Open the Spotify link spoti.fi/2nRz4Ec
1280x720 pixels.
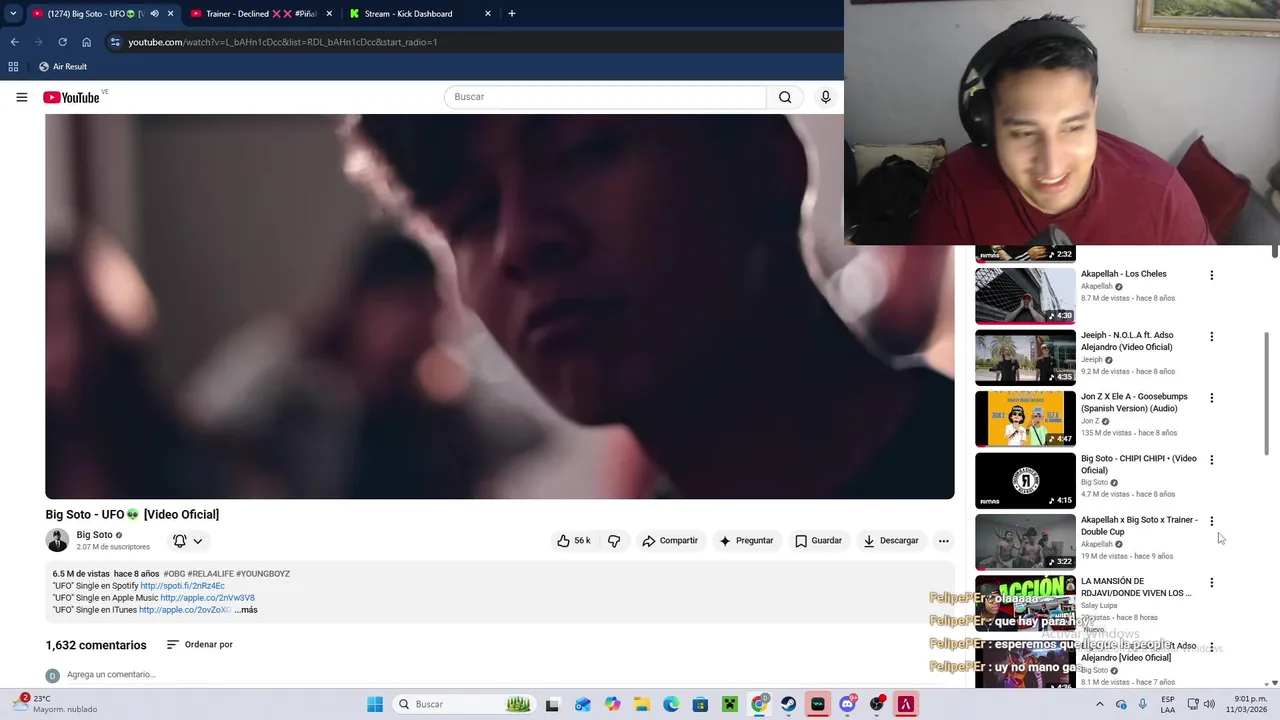coord(182,586)
